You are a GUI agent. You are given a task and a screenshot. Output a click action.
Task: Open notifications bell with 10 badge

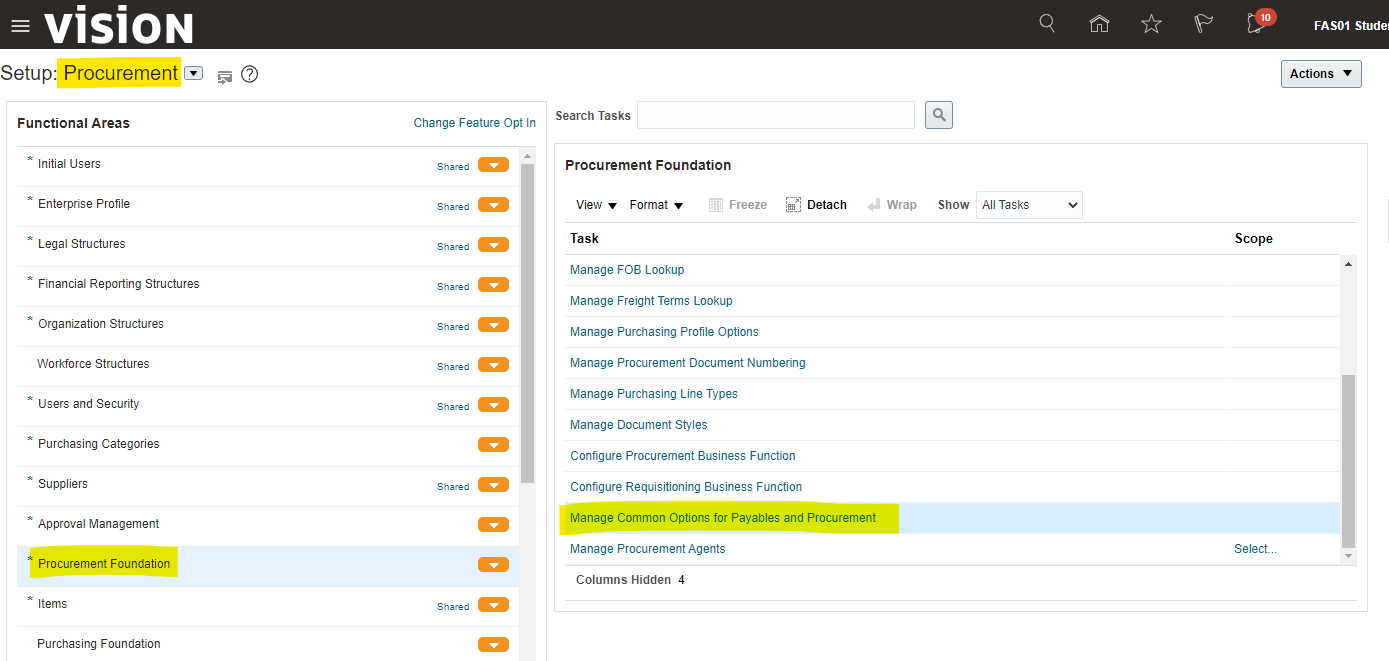pyautogui.click(x=1257, y=24)
